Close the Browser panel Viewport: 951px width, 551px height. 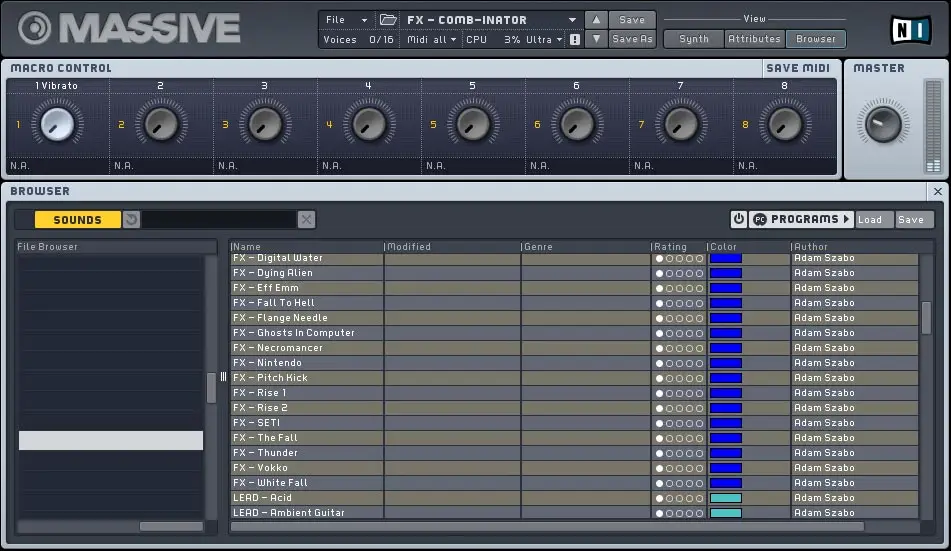coord(938,191)
